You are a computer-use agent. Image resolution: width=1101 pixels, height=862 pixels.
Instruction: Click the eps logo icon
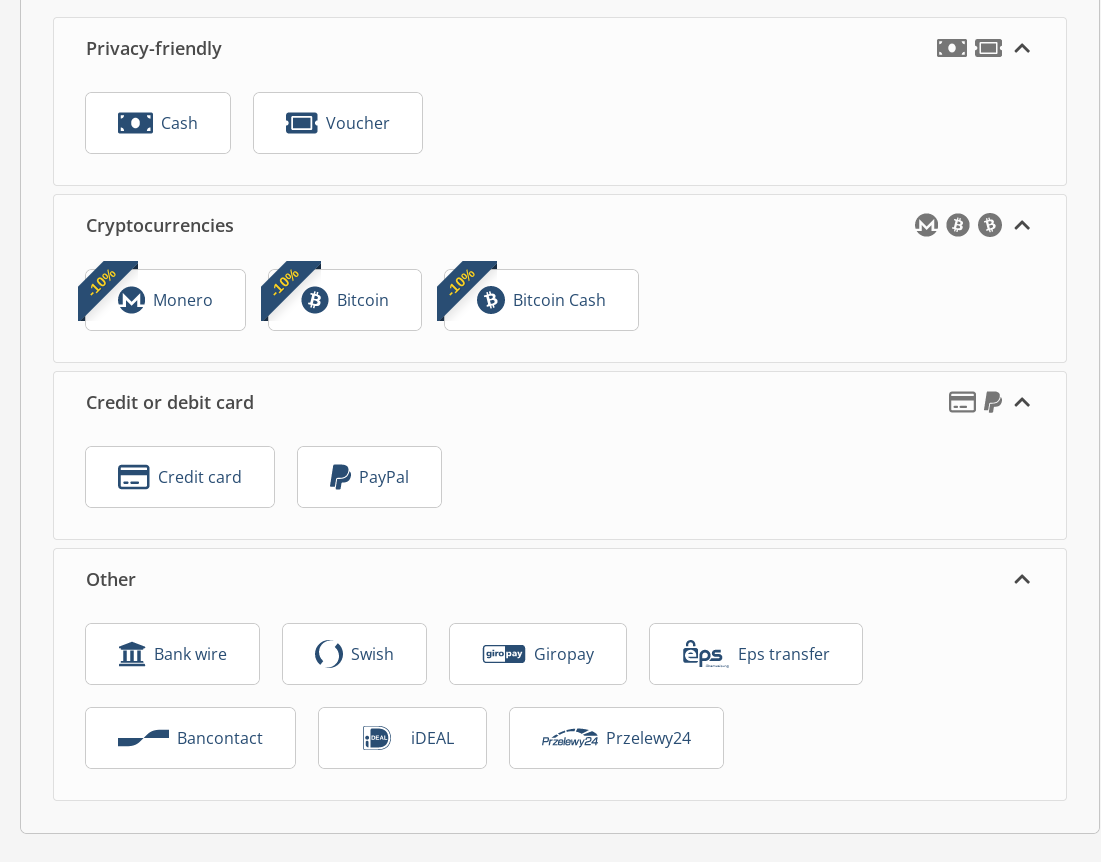tap(704, 654)
